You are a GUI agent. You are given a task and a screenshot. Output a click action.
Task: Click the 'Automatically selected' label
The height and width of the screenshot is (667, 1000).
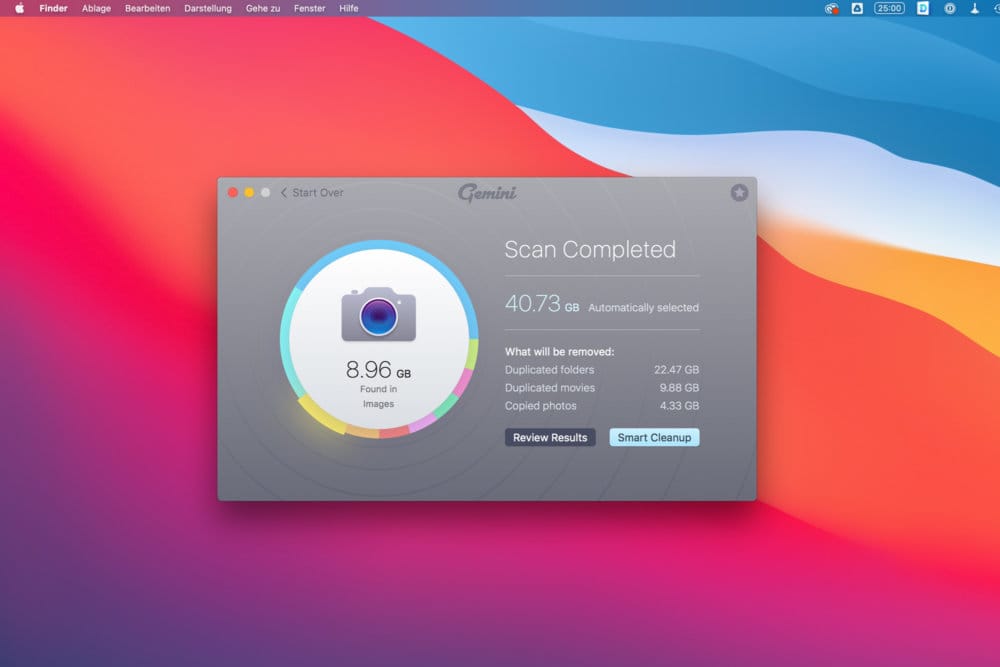pyautogui.click(x=643, y=307)
